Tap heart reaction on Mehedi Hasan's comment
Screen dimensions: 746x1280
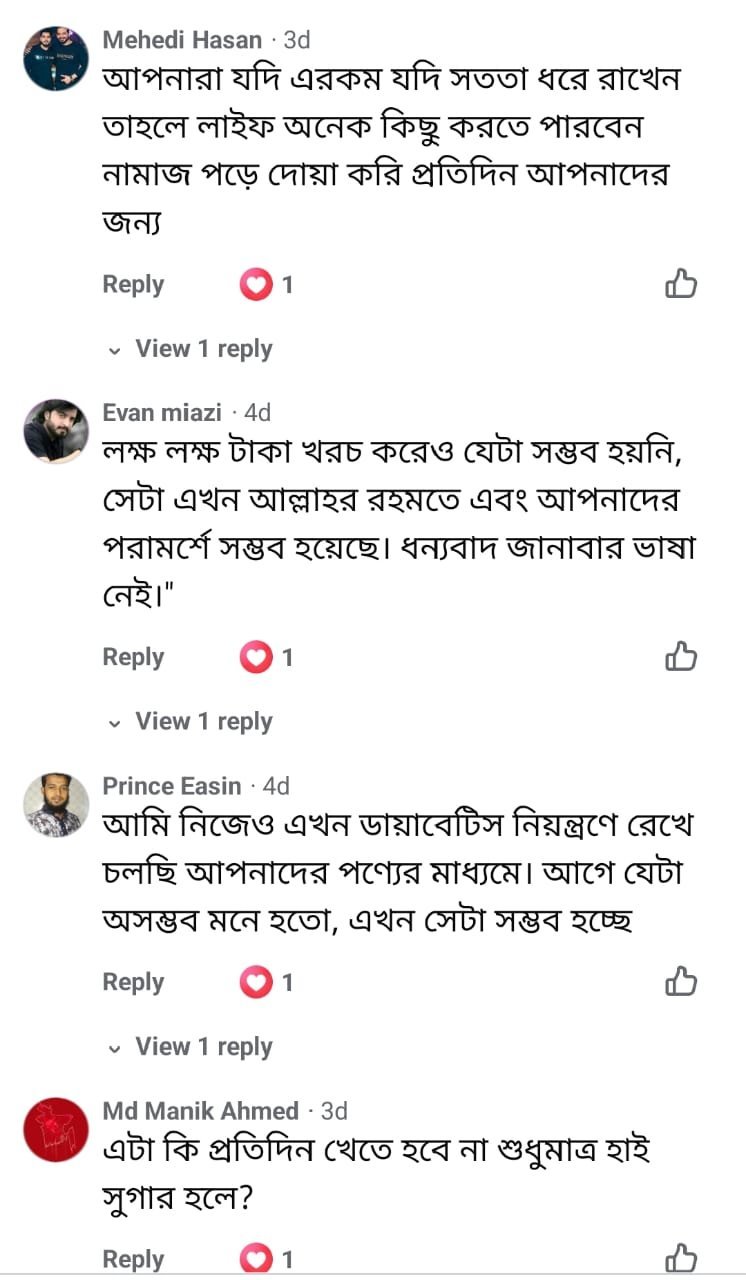coord(256,285)
